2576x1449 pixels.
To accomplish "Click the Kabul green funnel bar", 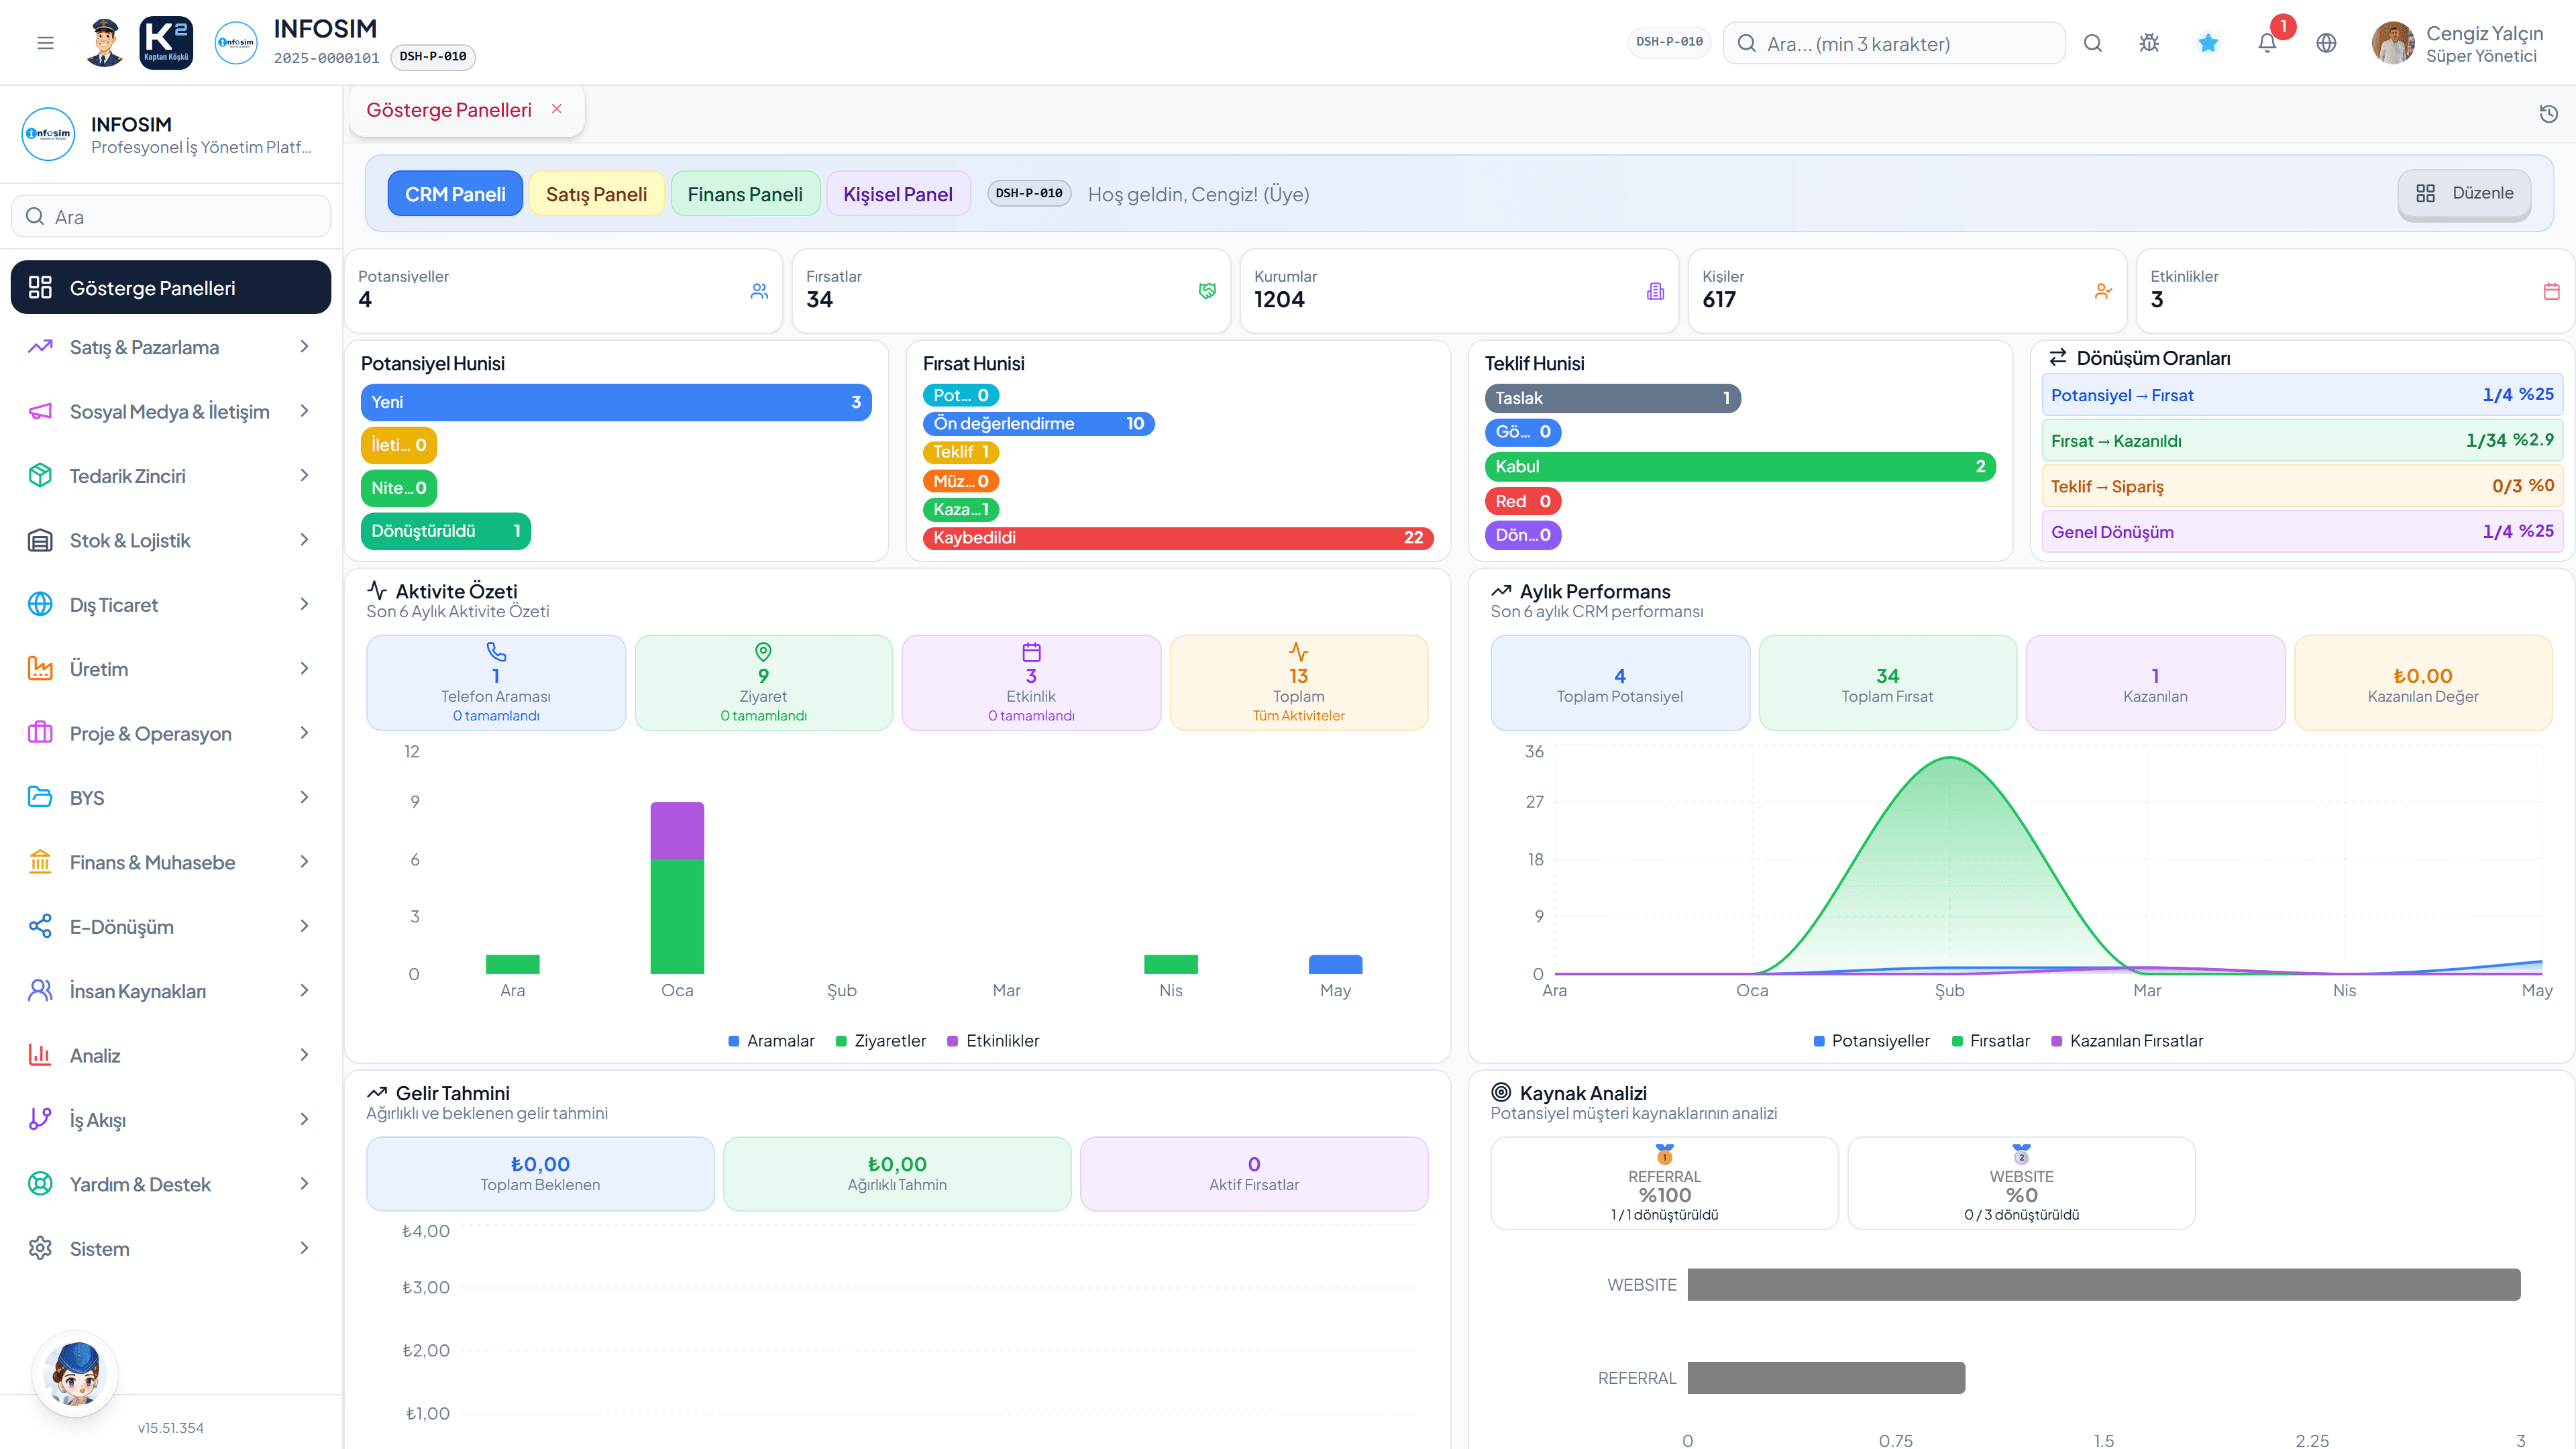I will pos(1740,466).
